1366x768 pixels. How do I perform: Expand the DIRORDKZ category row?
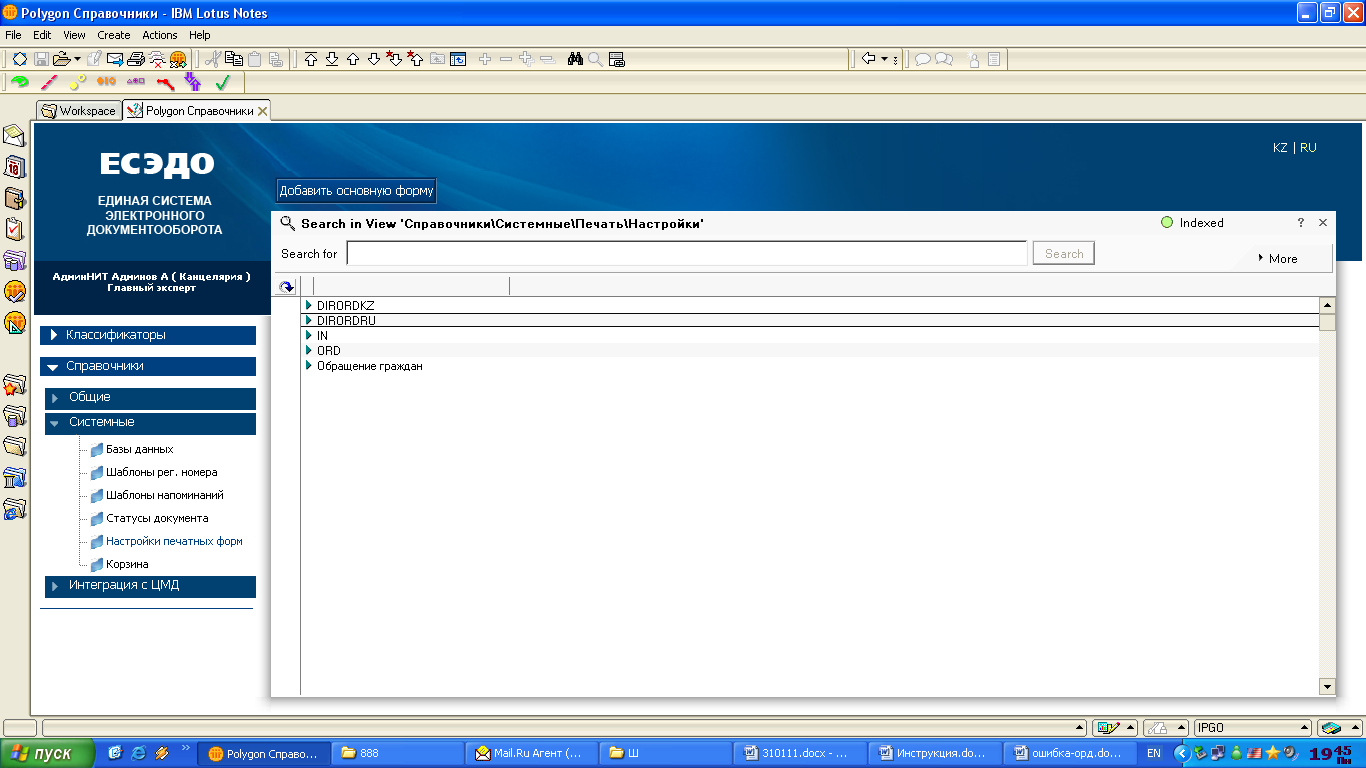[x=309, y=305]
